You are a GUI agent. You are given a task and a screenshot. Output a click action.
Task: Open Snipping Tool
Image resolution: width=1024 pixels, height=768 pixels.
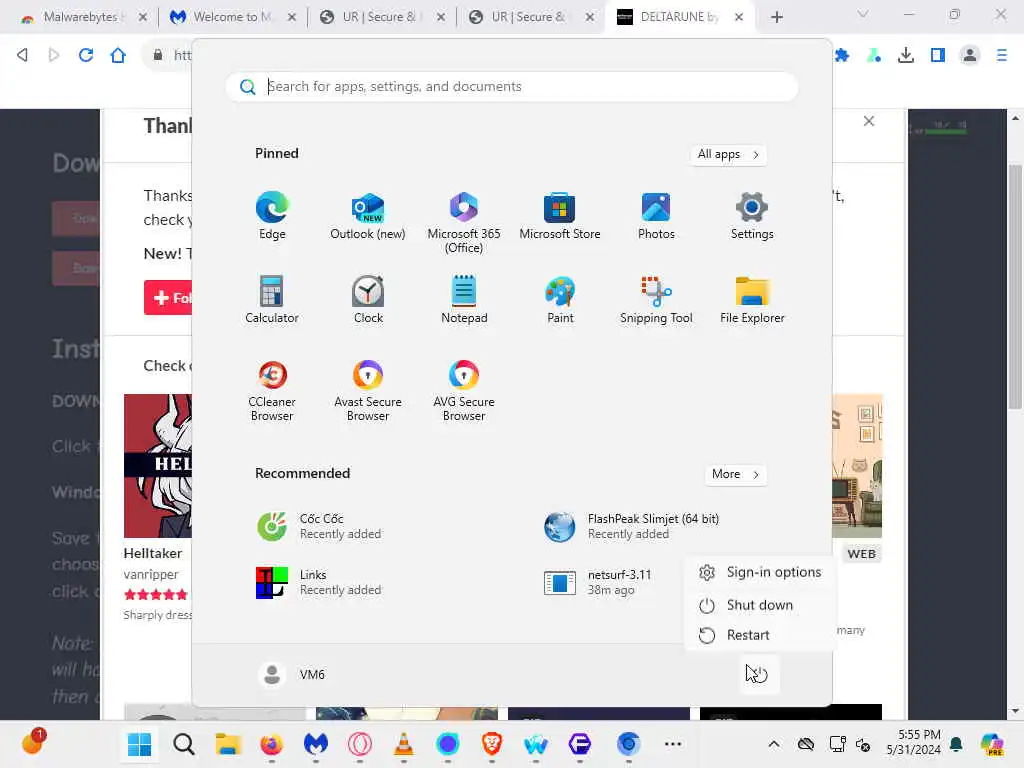tap(656, 300)
